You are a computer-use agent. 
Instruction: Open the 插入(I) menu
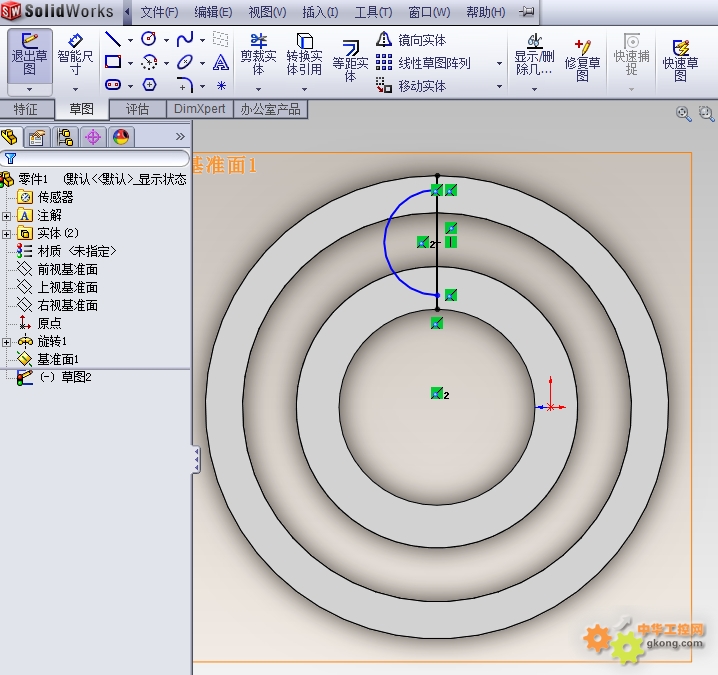coord(320,12)
